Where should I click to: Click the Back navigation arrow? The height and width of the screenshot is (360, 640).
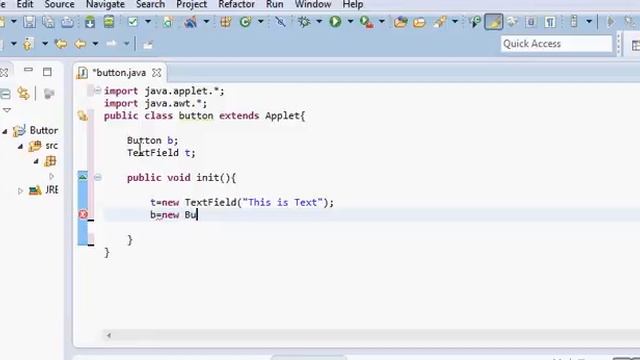[80, 44]
